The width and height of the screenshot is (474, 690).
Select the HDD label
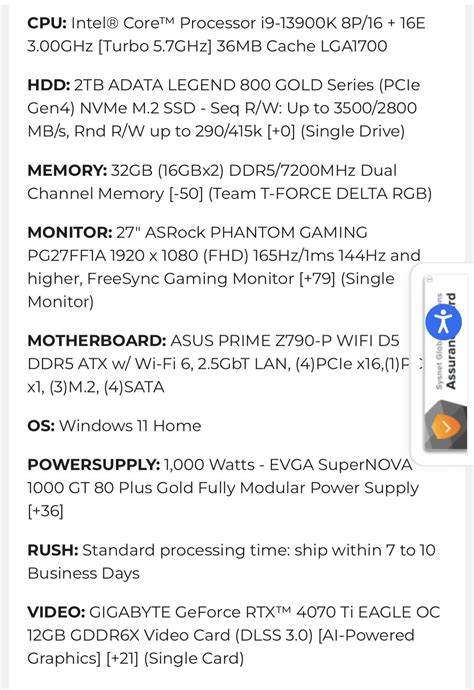[x=48, y=85]
